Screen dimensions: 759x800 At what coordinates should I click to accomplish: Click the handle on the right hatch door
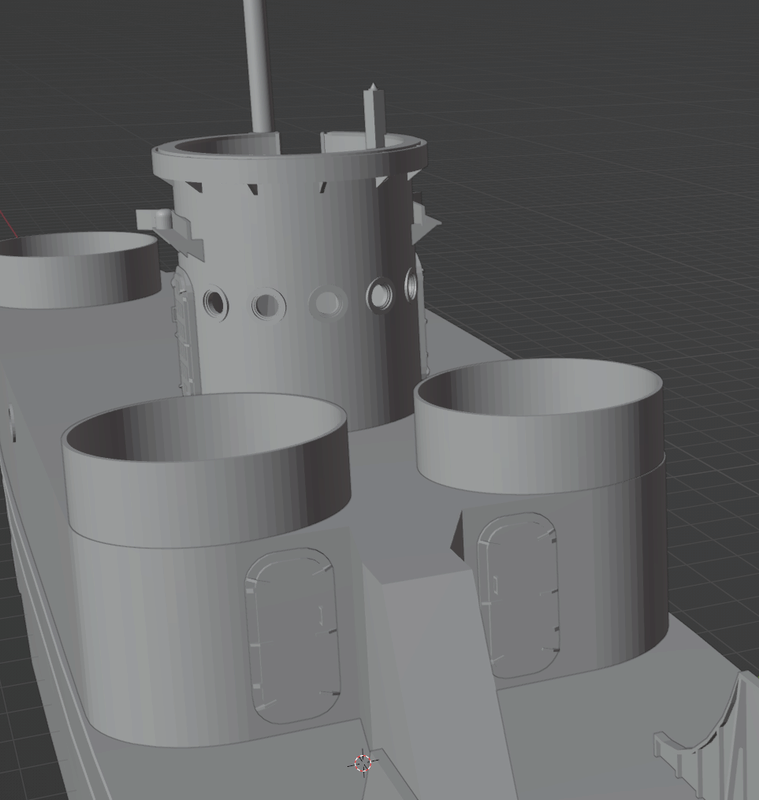[x=497, y=583]
